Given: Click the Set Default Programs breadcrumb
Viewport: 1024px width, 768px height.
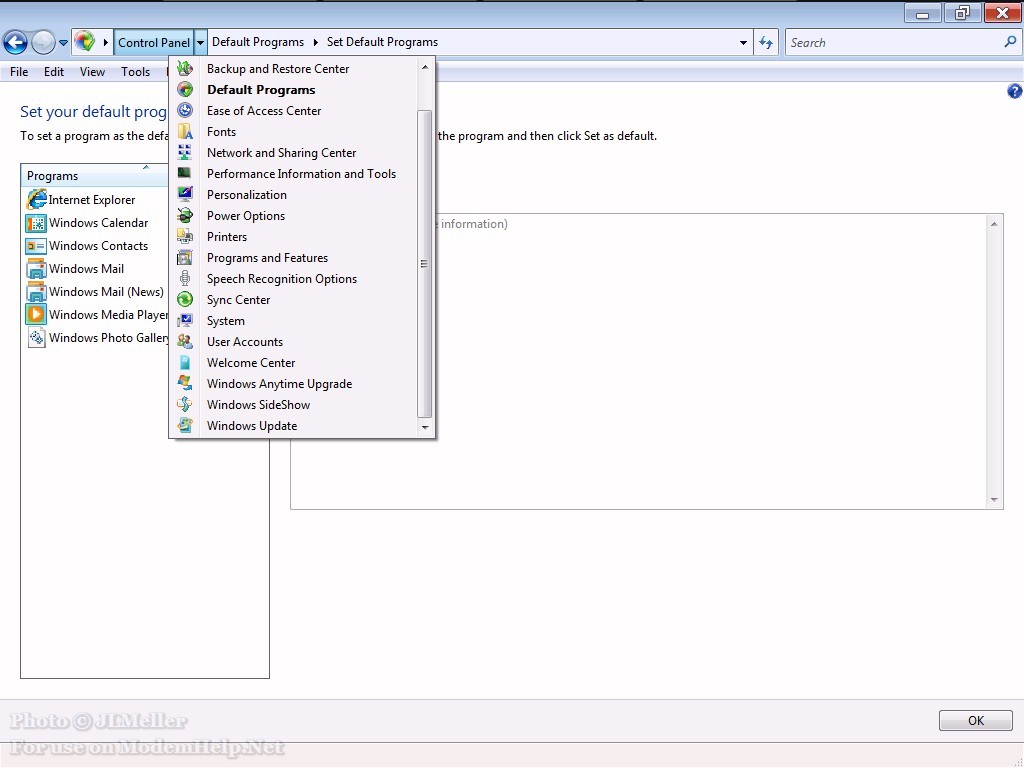Looking at the screenshot, I should click(x=383, y=42).
